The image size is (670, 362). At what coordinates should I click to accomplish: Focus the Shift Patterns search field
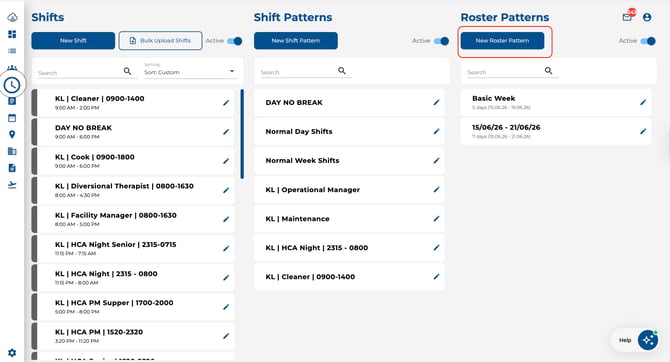point(298,72)
